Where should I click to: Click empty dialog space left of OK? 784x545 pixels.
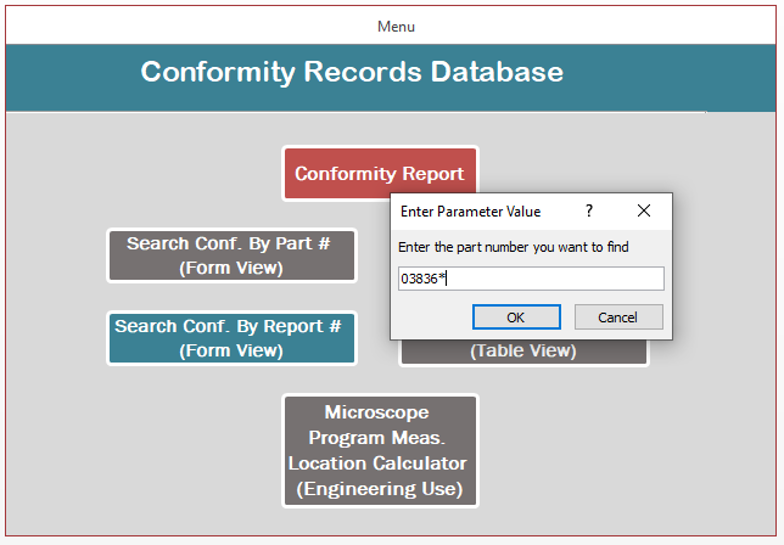(x=430, y=317)
